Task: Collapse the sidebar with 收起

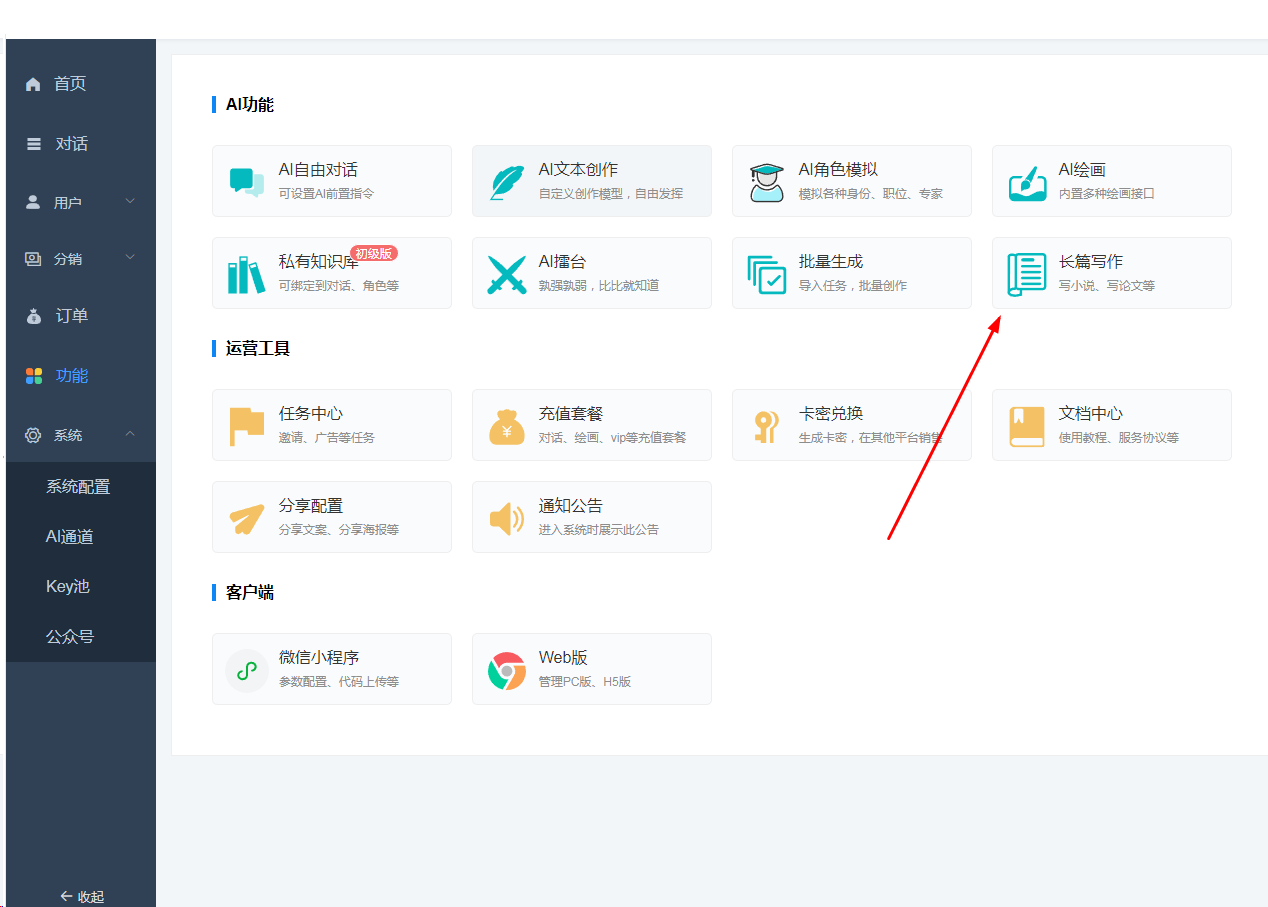Action: click(82, 896)
